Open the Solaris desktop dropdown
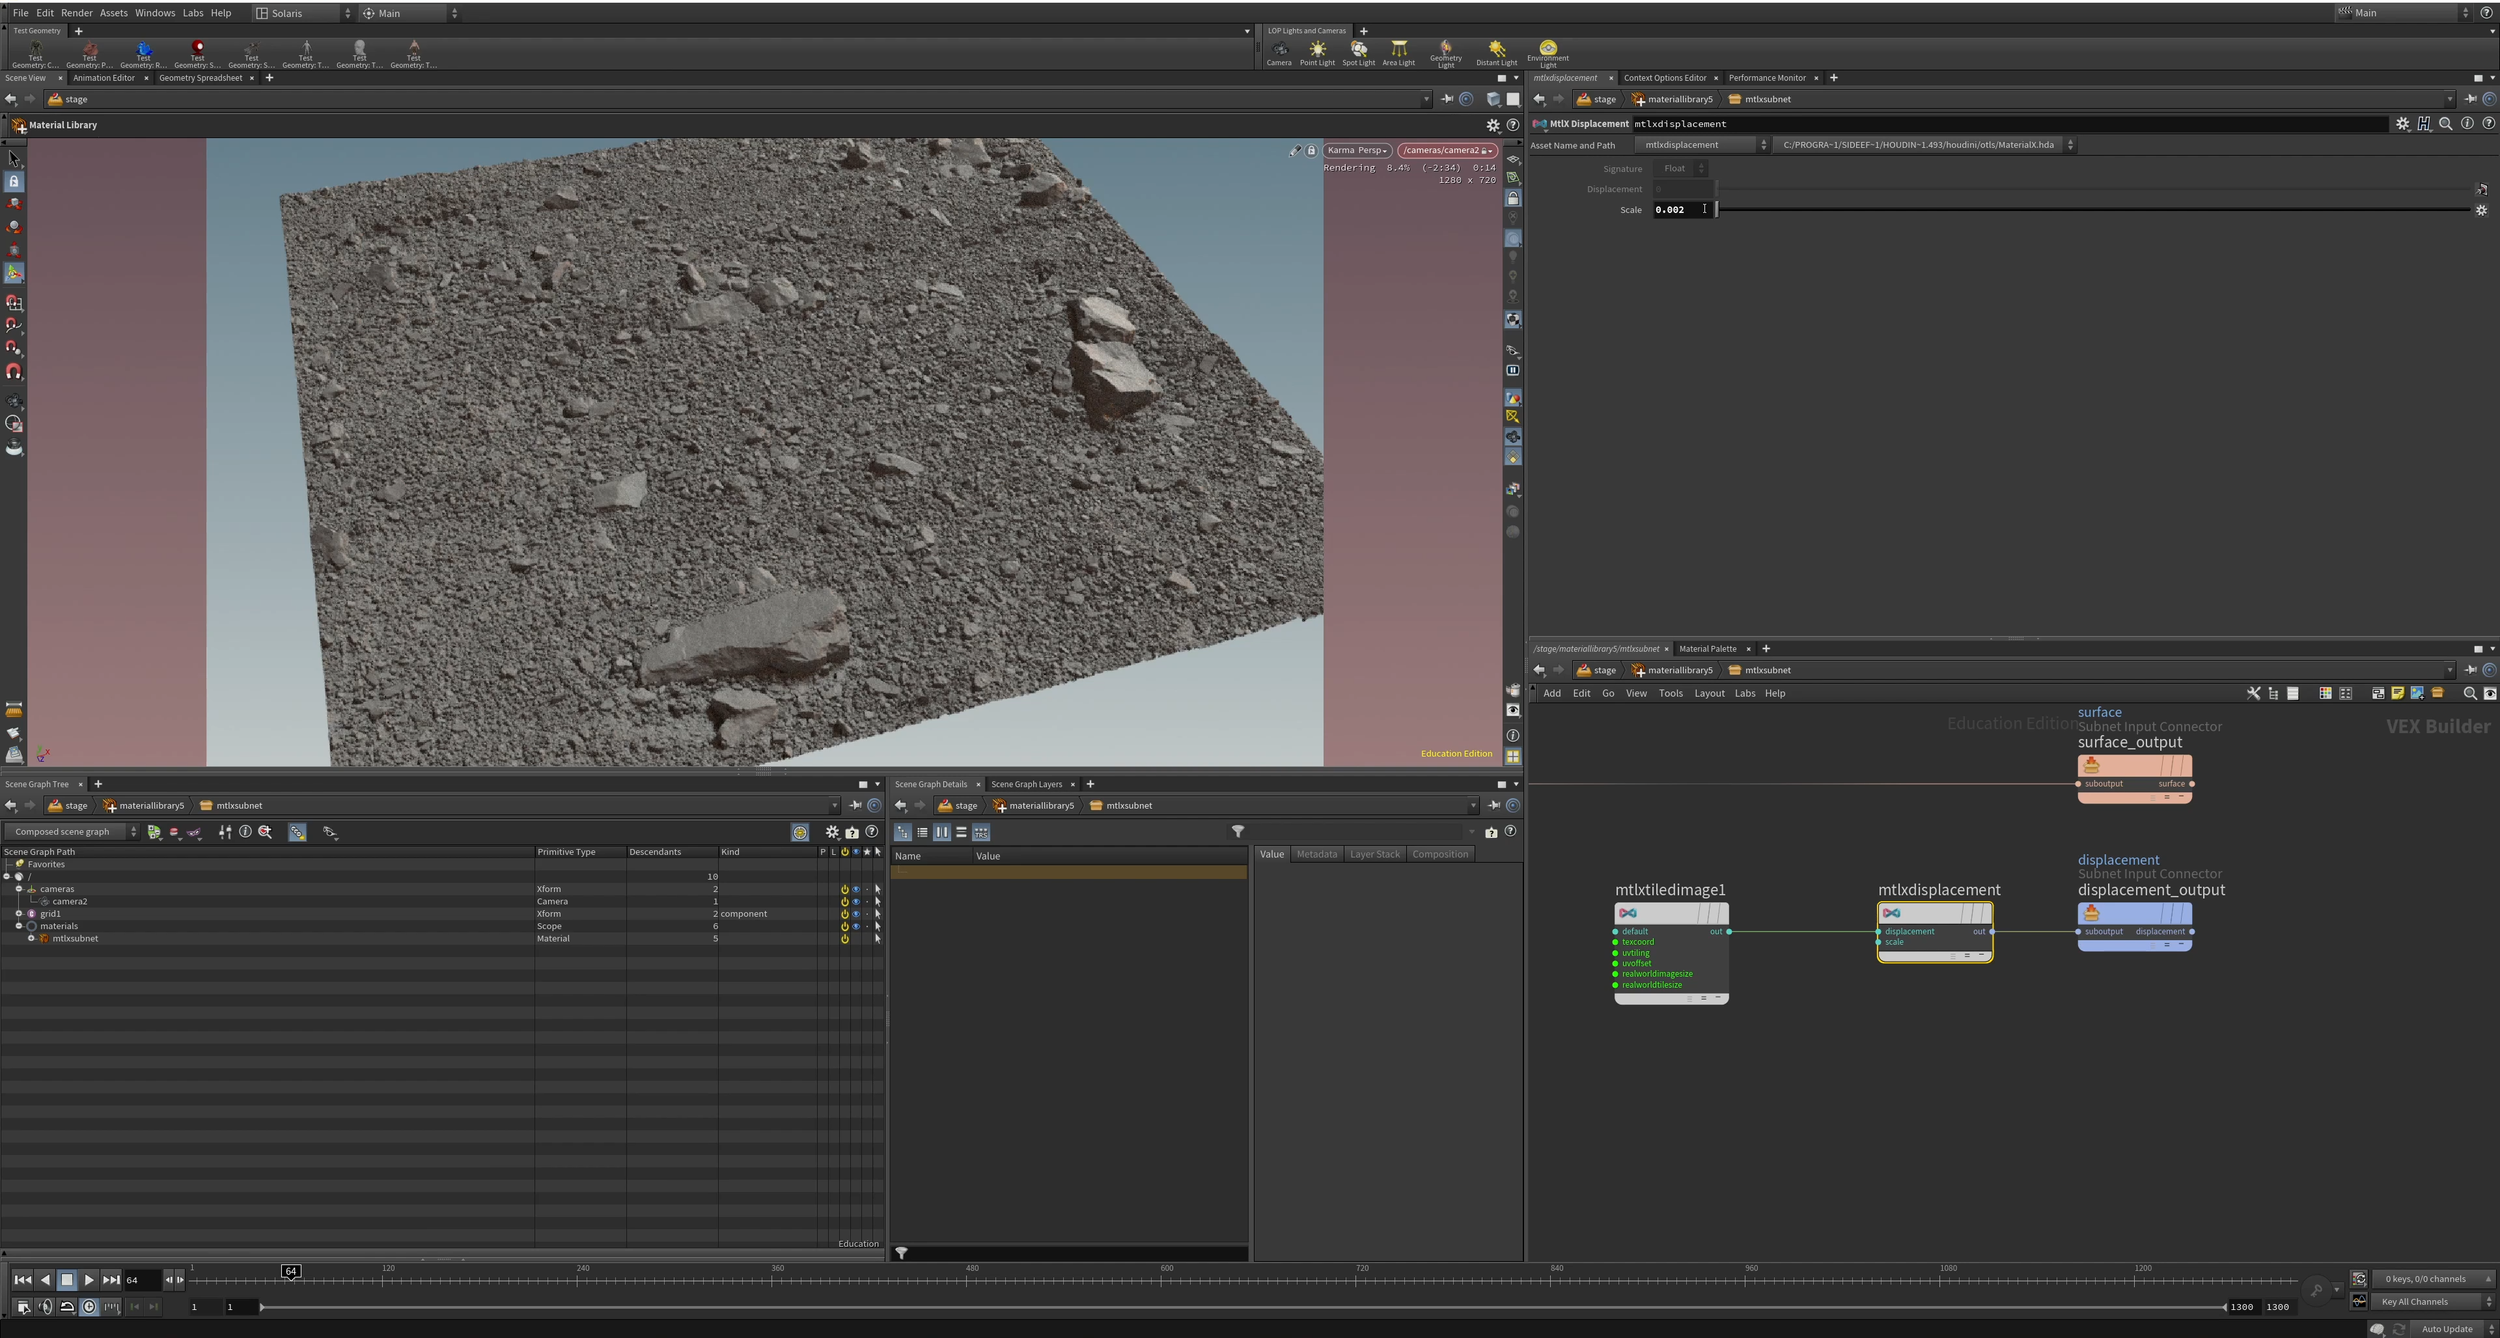 click(x=303, y=13)
